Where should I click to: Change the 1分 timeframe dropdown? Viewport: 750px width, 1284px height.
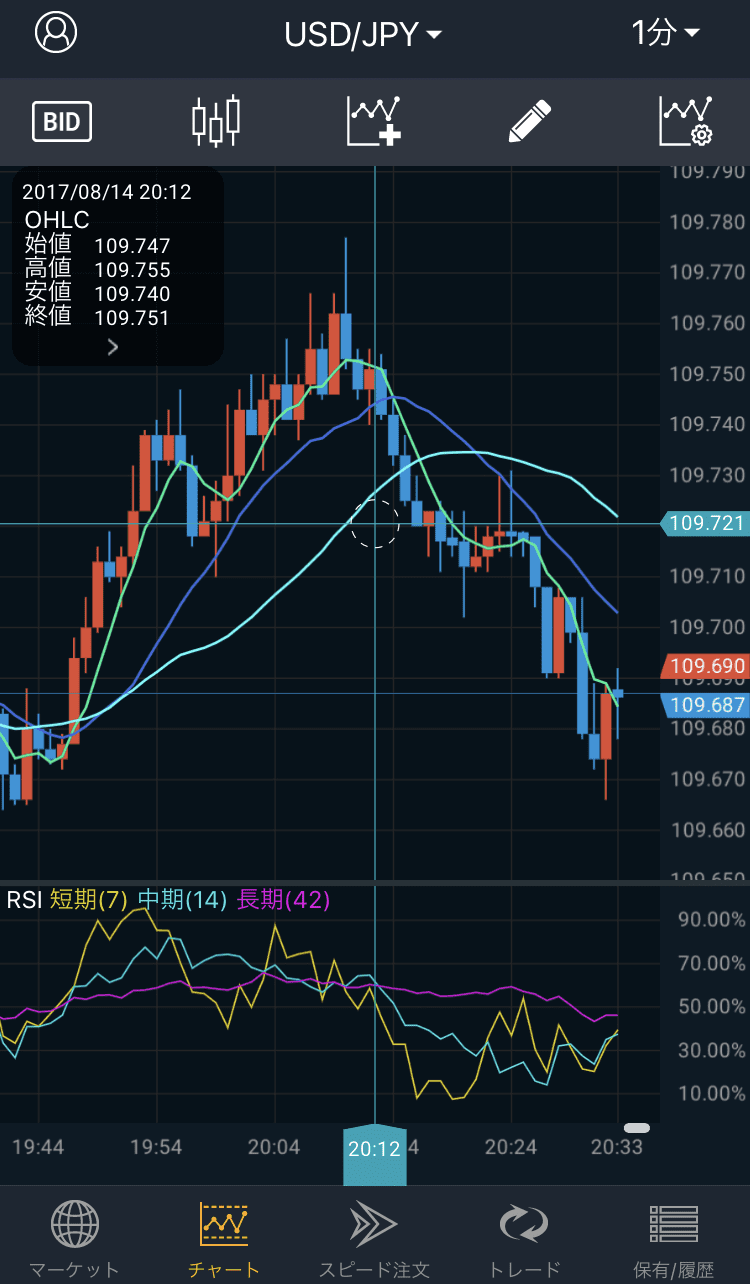[x=665, y=33]
